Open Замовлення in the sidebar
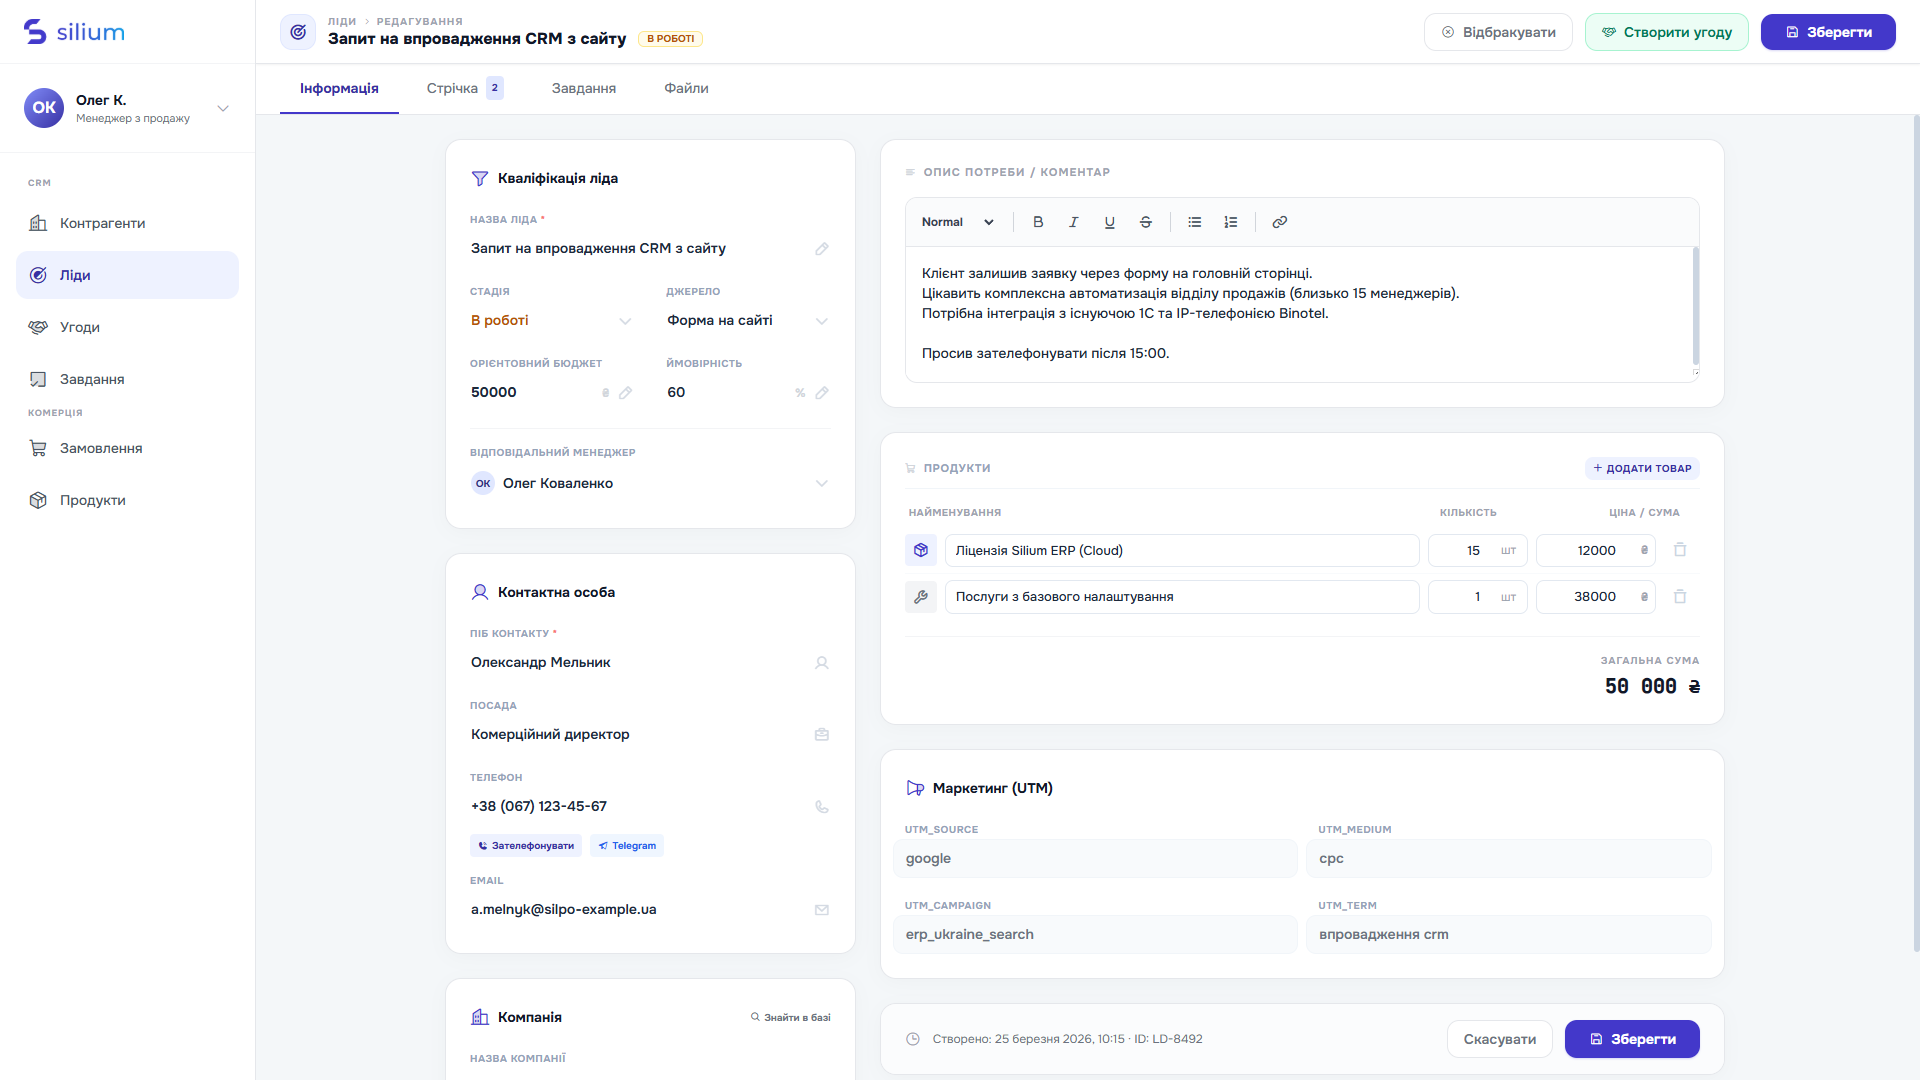This screenshot has height=1080, width=1920. coord(127,448)
